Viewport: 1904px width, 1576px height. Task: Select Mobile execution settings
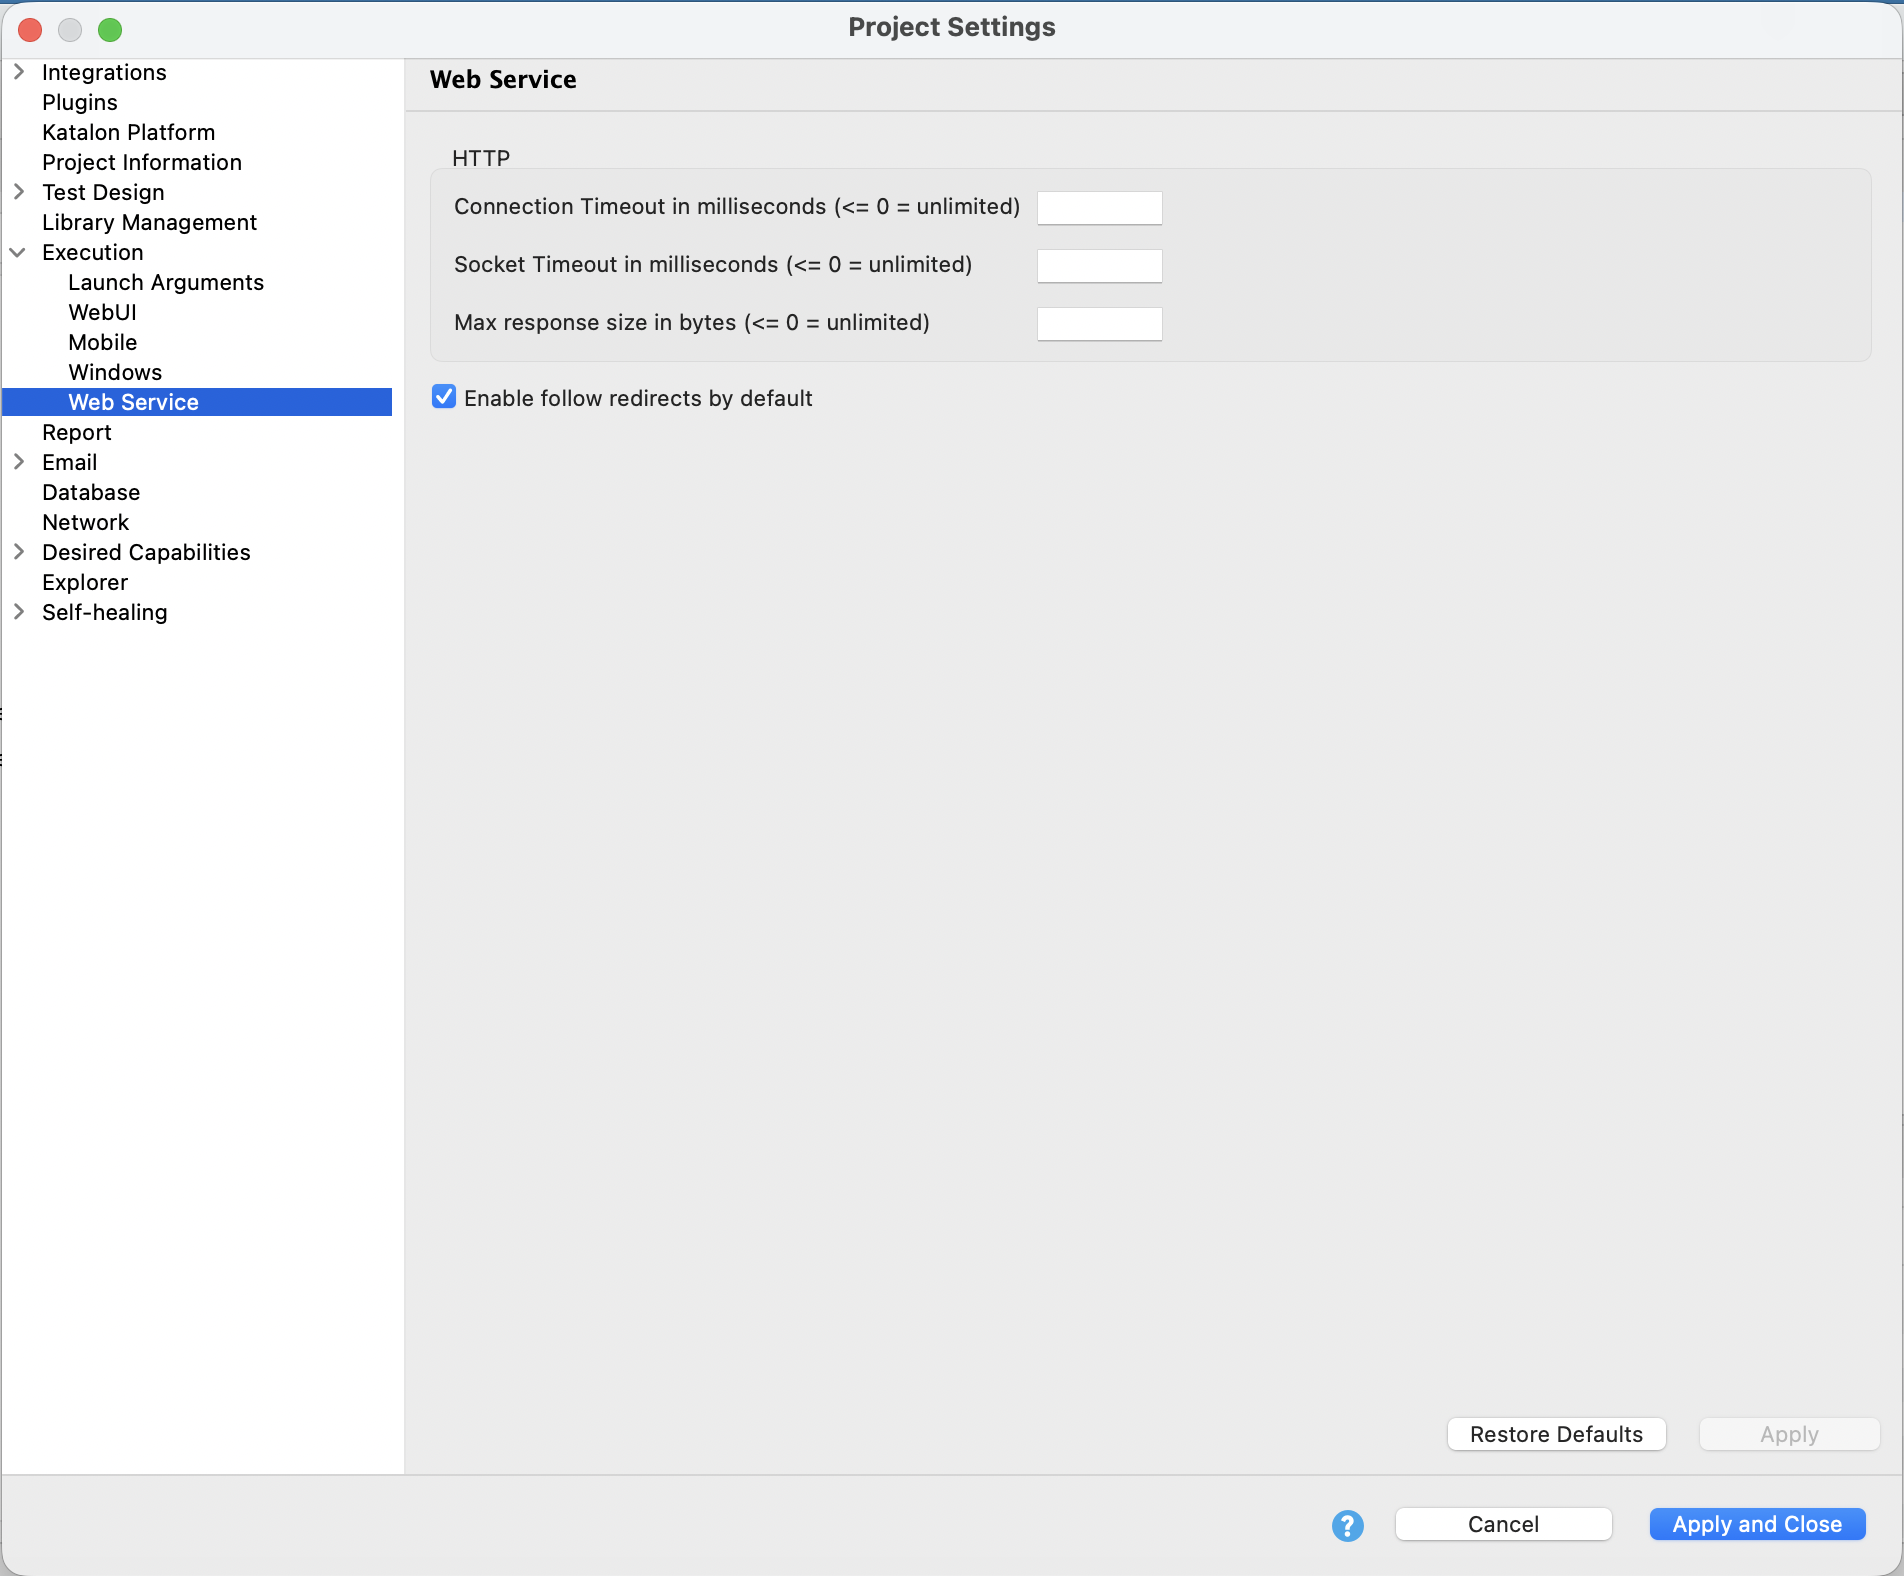tap(102, 342)
